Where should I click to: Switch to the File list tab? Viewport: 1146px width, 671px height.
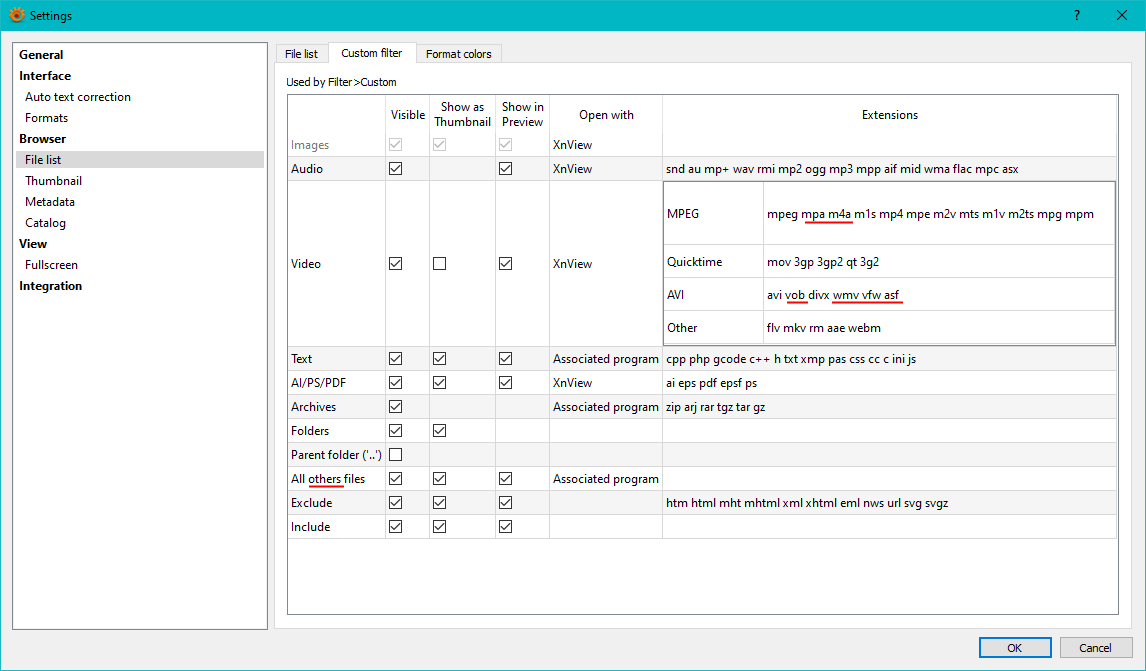point(301,54)
